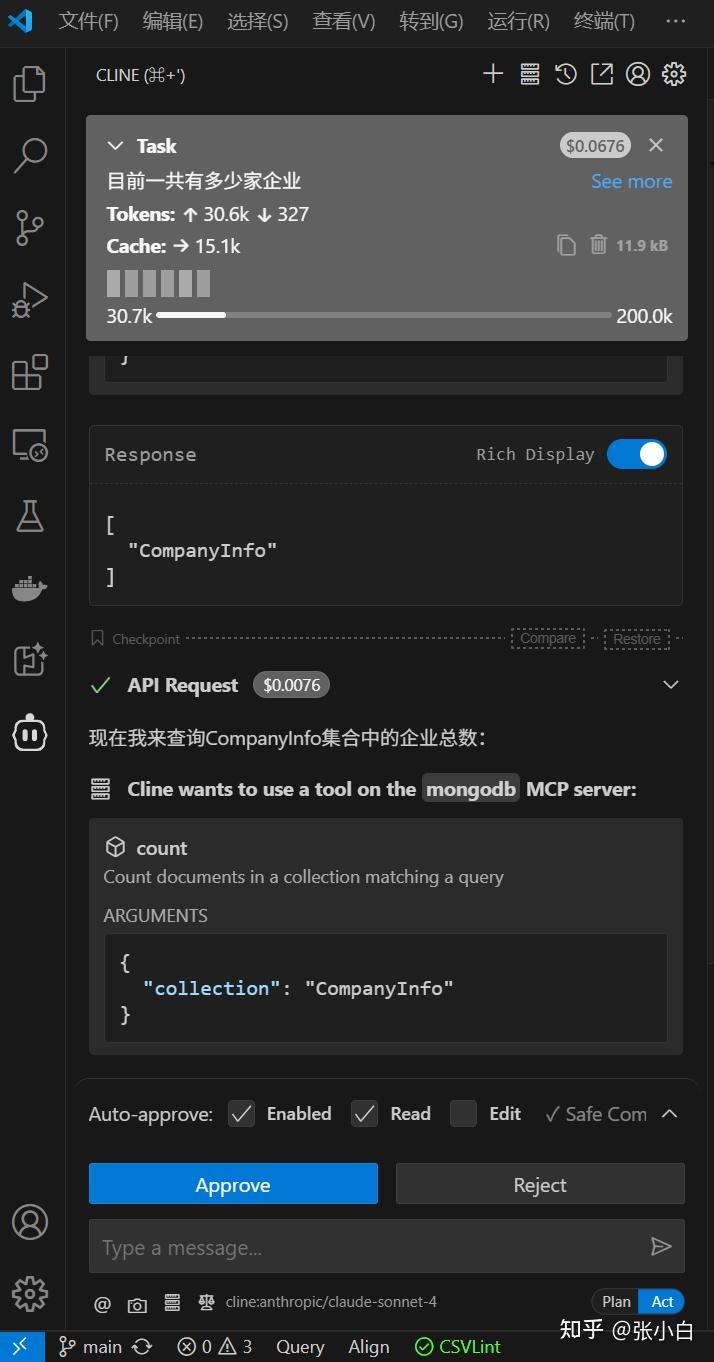
Task: Approve the mongodb count tool request
Action: click(x=233, y=1184)
